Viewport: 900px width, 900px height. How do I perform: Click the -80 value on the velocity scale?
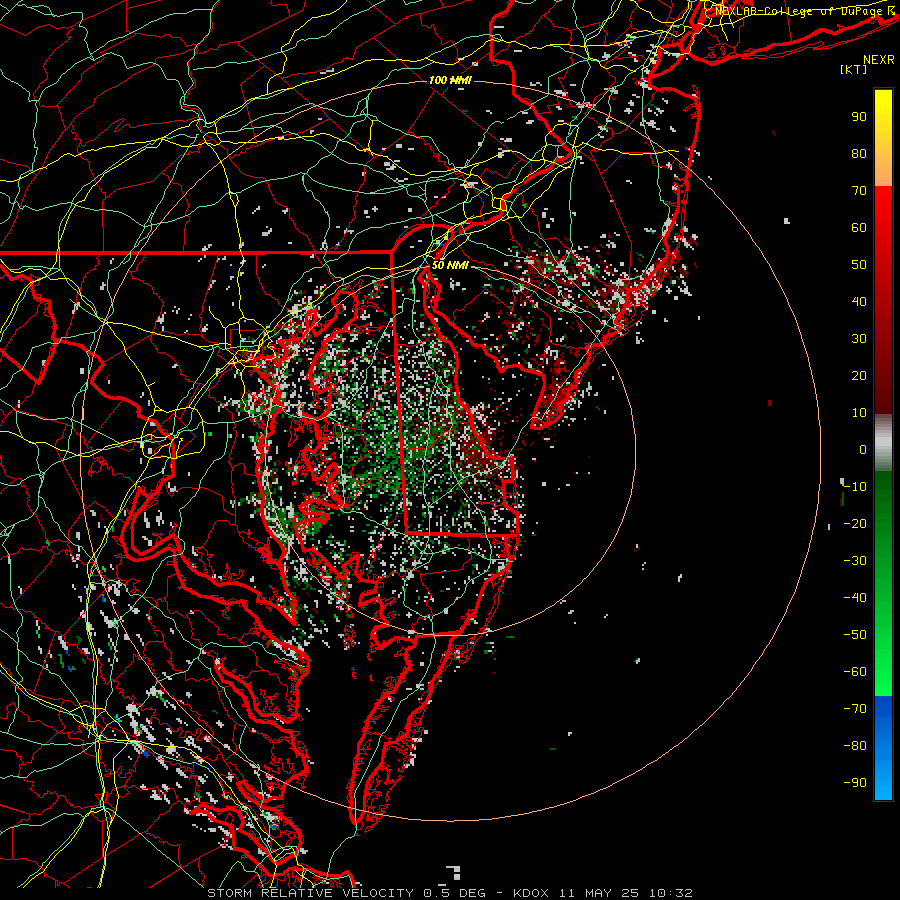(855, 746)
